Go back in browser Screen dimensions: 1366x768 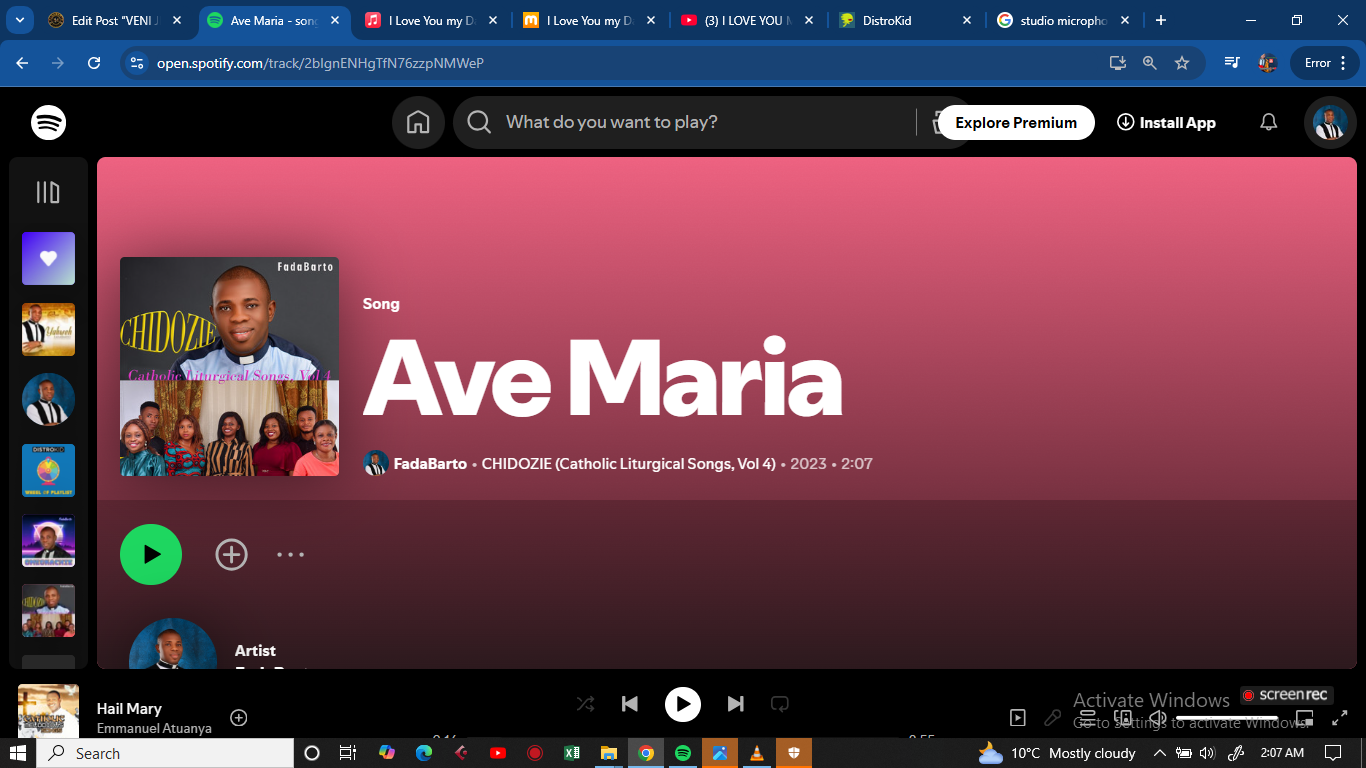pos(22,63)
